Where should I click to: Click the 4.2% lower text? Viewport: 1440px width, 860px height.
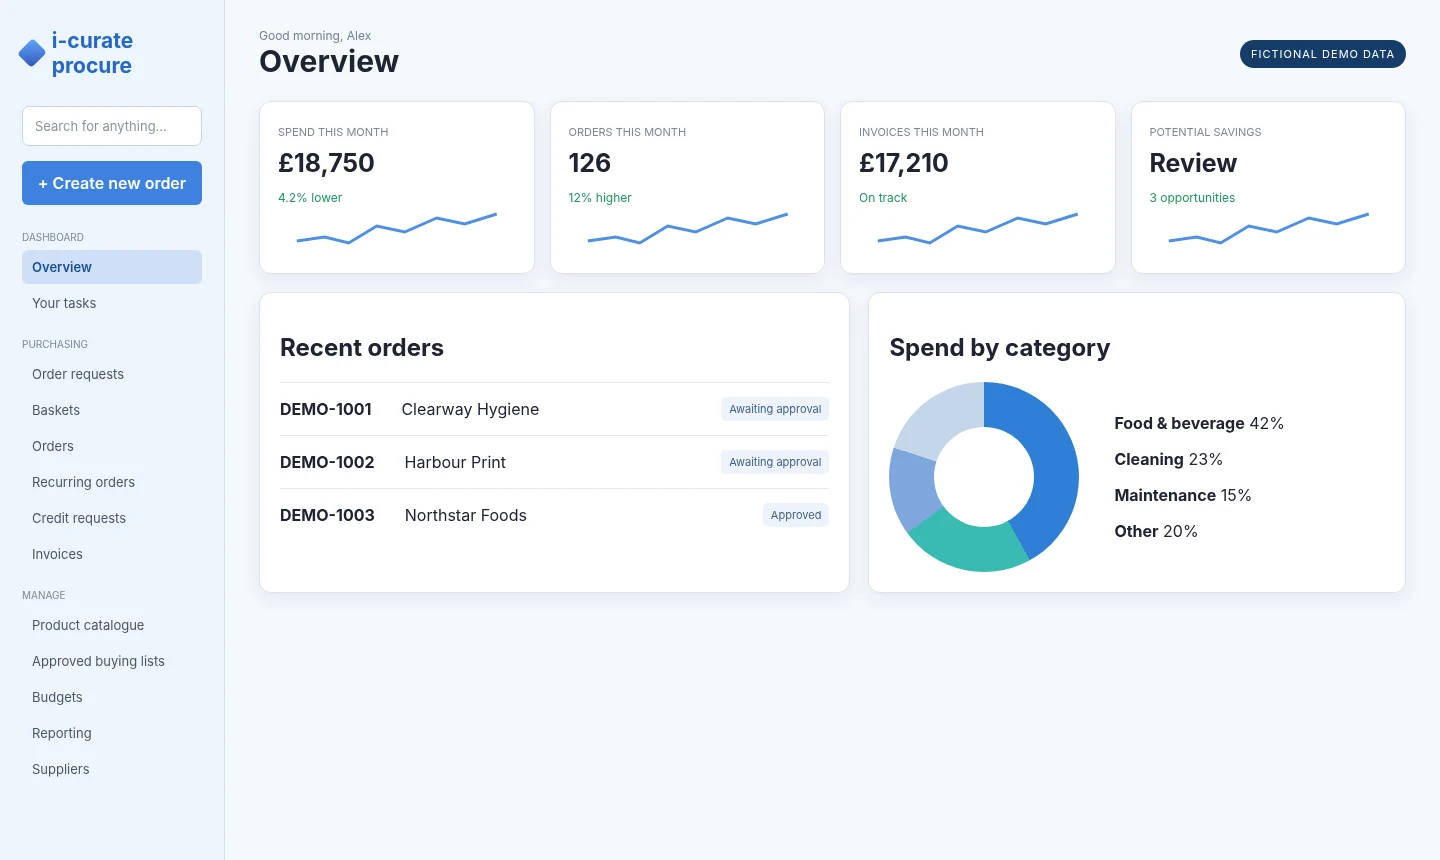310,198
